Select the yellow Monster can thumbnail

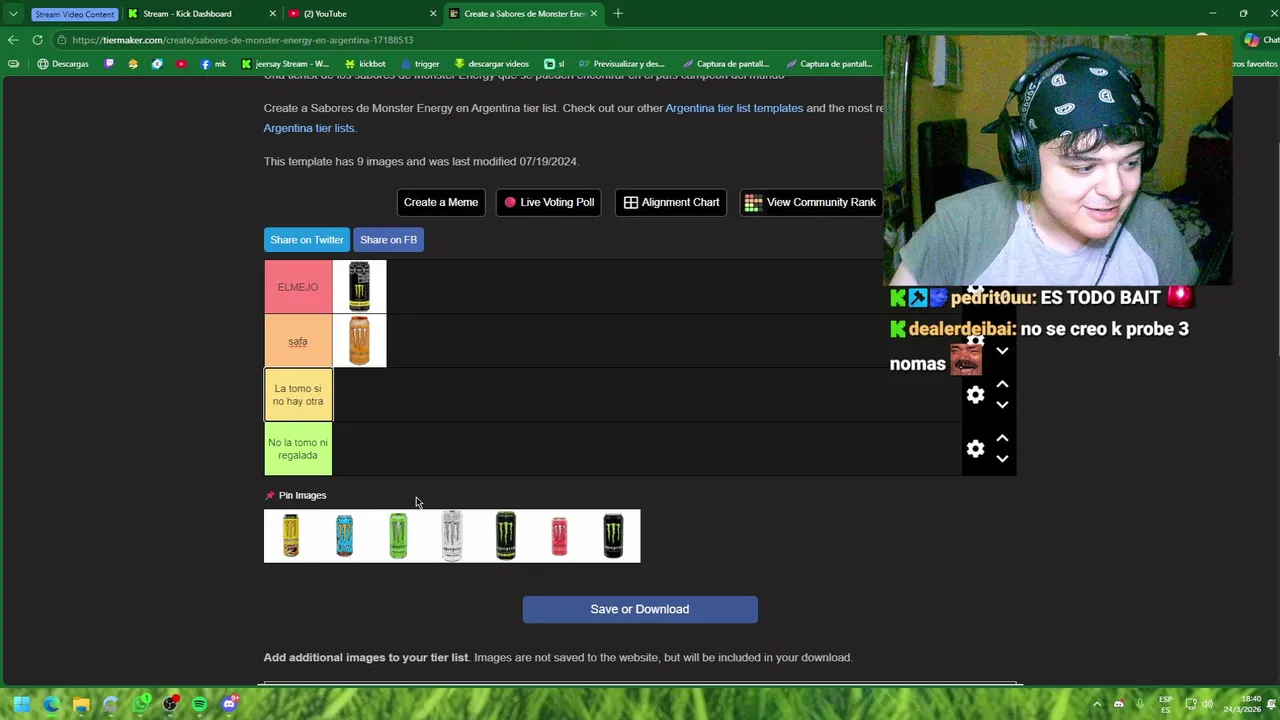(291, 536)
